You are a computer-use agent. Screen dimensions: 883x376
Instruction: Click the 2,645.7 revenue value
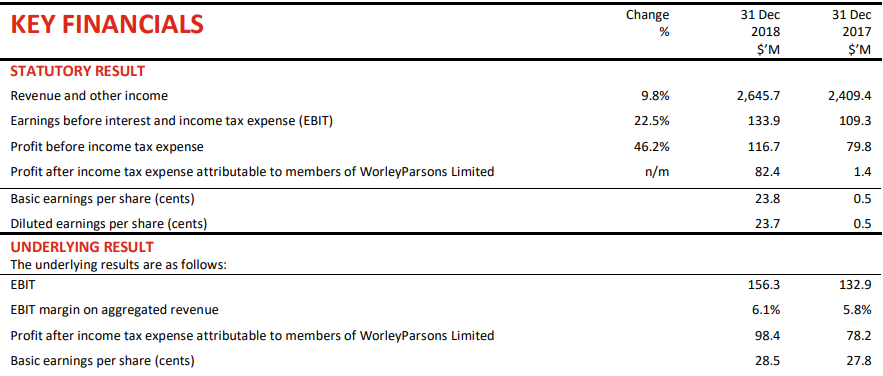coord(758,96)
